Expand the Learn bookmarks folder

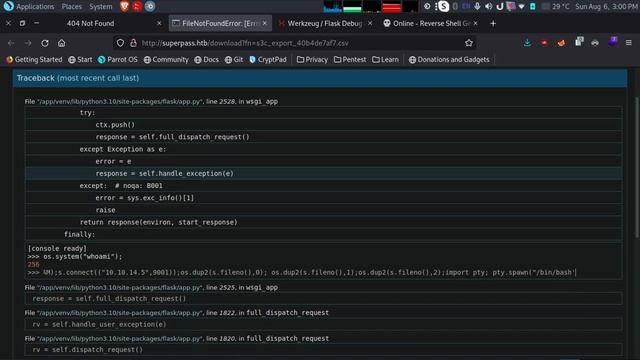click(x=385, y=60)
